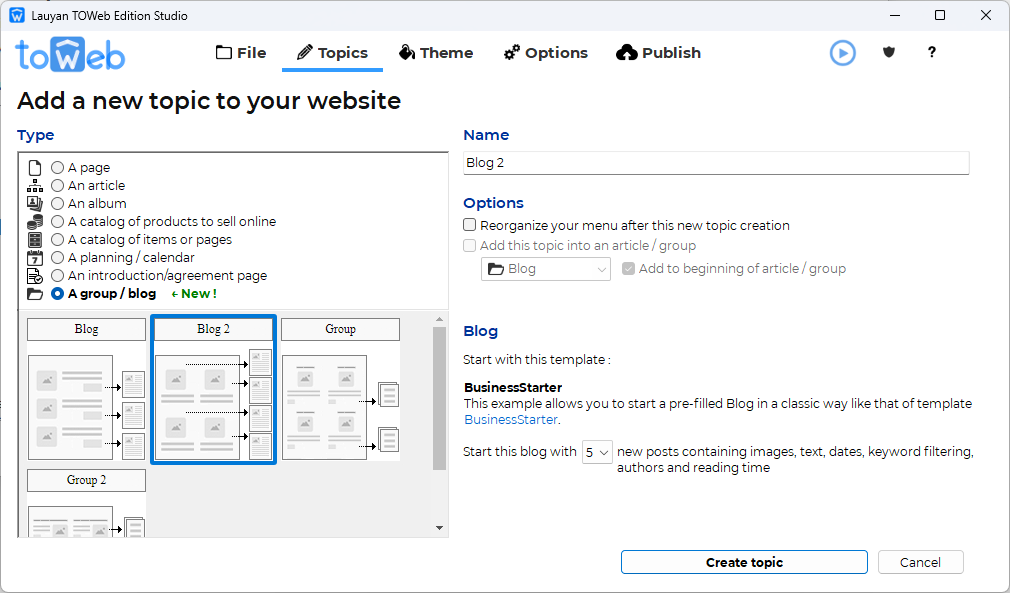Toggle add to beginning of article checkbox
This screenshot has height=593, width=1010.
pyautogui.click(x=628, y=268)
